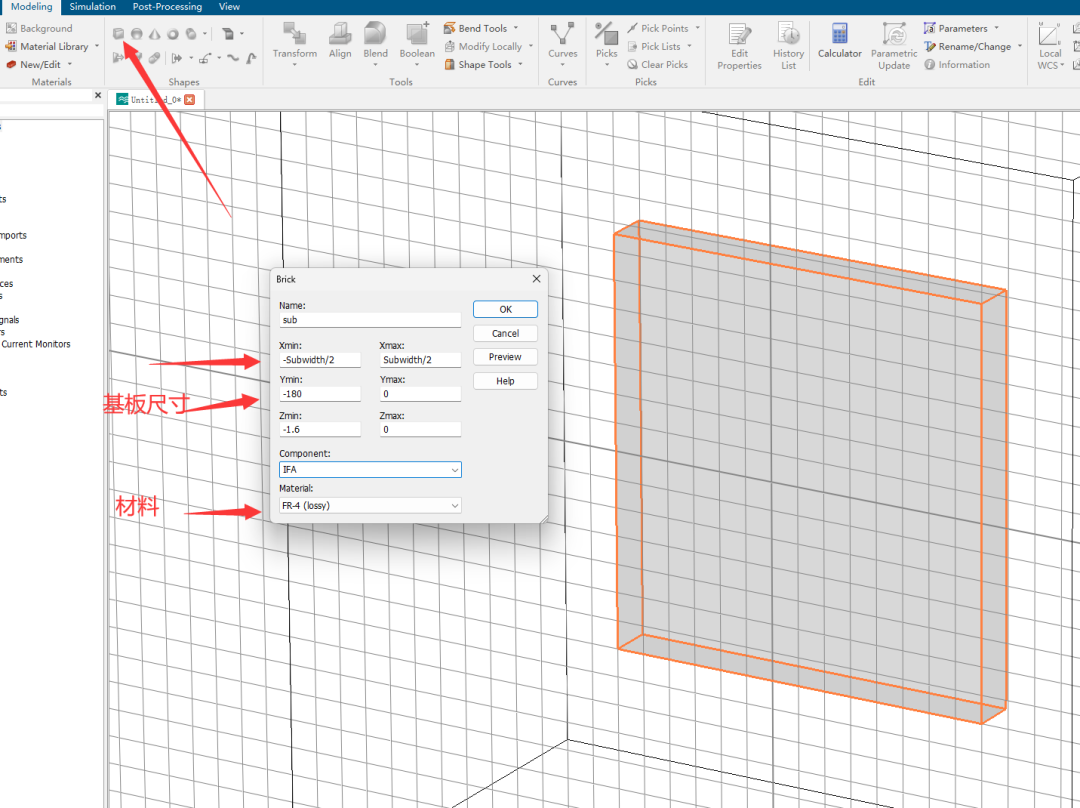Select the Brick shape tool

[x=118, y=33]
